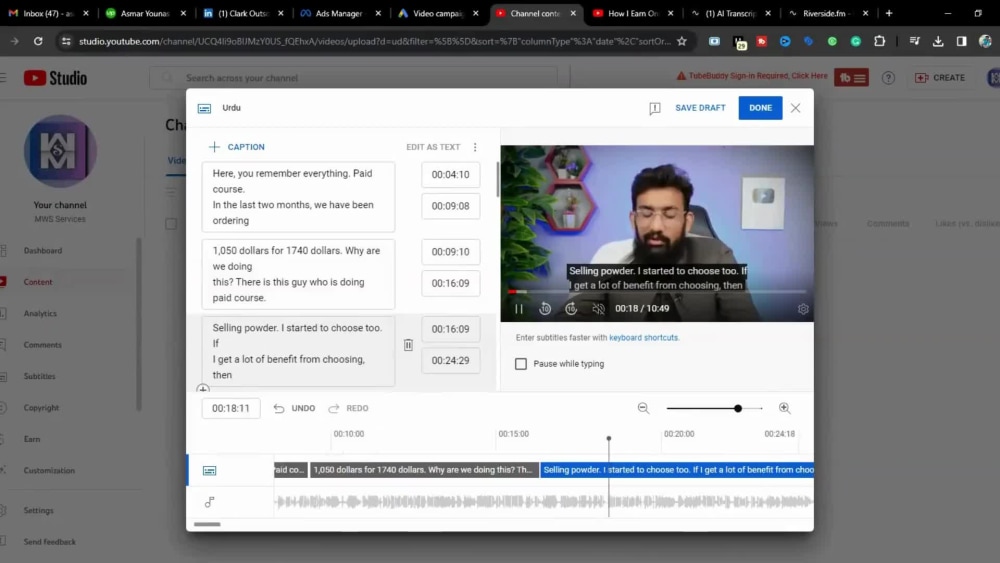Open Customization in Studio sidebar
Viewport: 1000px width, 563px height.
[x=49, y=471]
